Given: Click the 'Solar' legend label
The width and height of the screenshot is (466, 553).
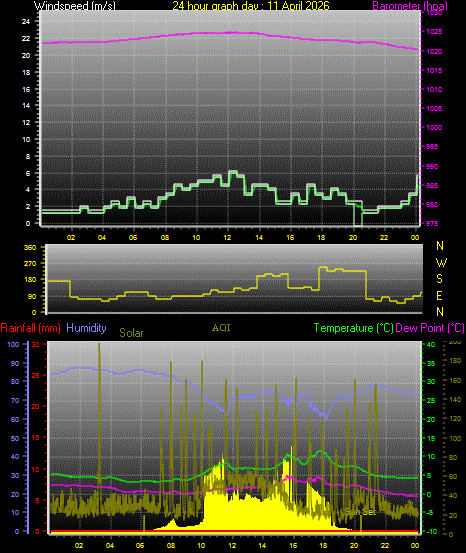Looking at the screenshot, I should tap(131, 333).
